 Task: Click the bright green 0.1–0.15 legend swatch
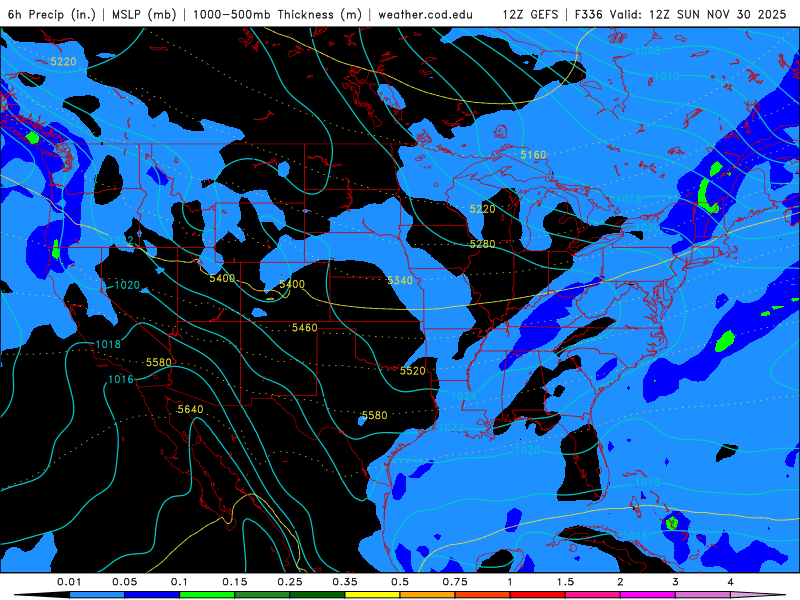pyautogui.click(x=207, y=595)
